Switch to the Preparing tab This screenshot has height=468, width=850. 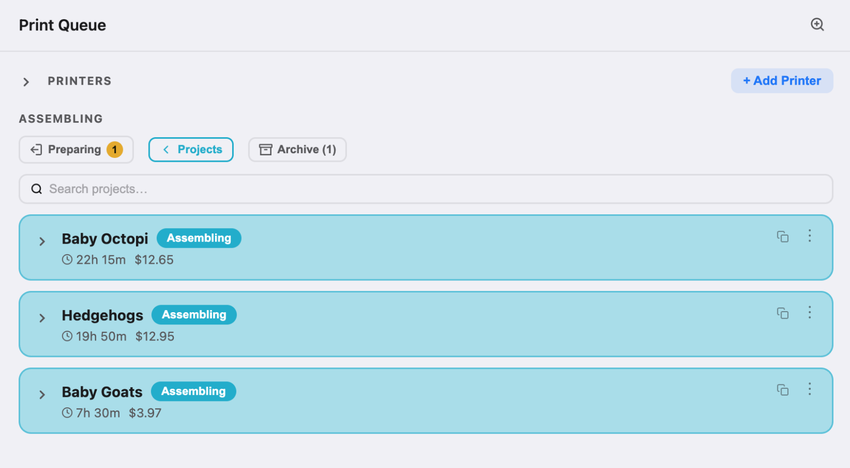76,150
